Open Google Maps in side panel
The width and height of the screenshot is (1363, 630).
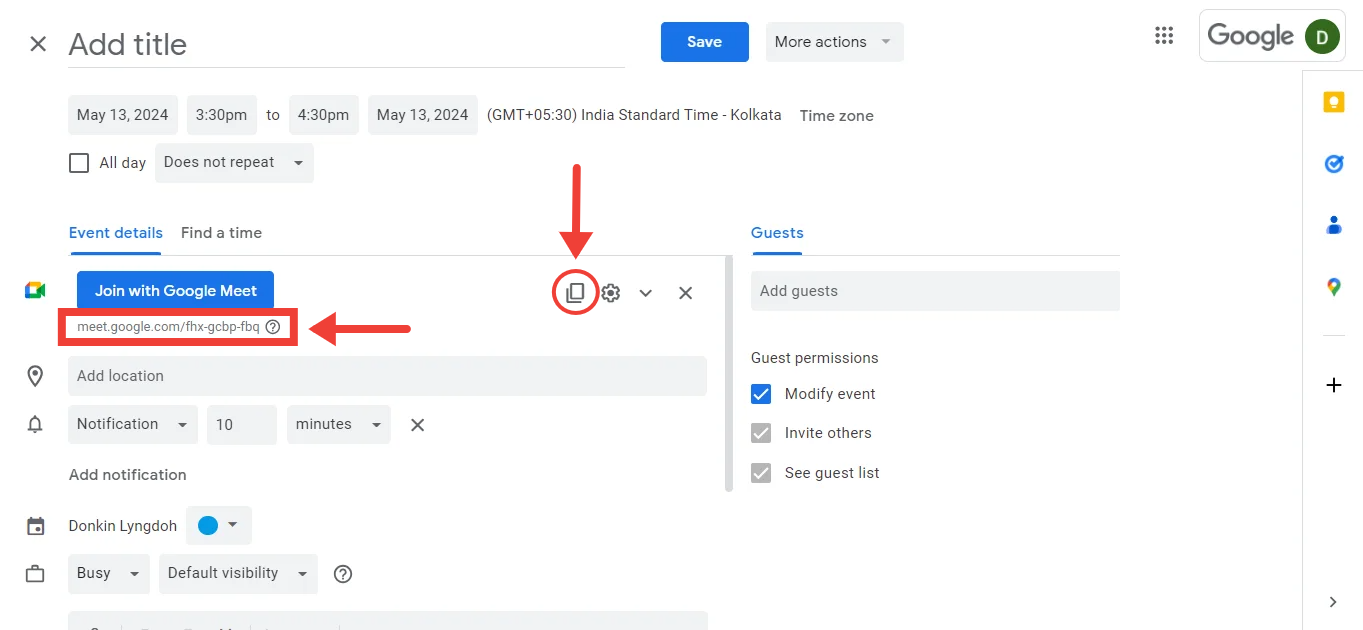click(1333, 288)
